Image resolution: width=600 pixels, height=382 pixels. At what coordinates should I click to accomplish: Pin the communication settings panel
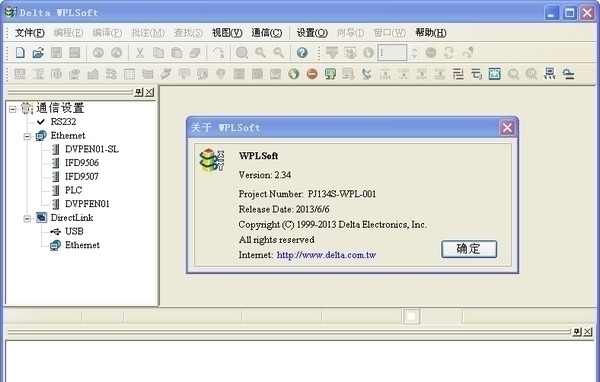[139, 92]
